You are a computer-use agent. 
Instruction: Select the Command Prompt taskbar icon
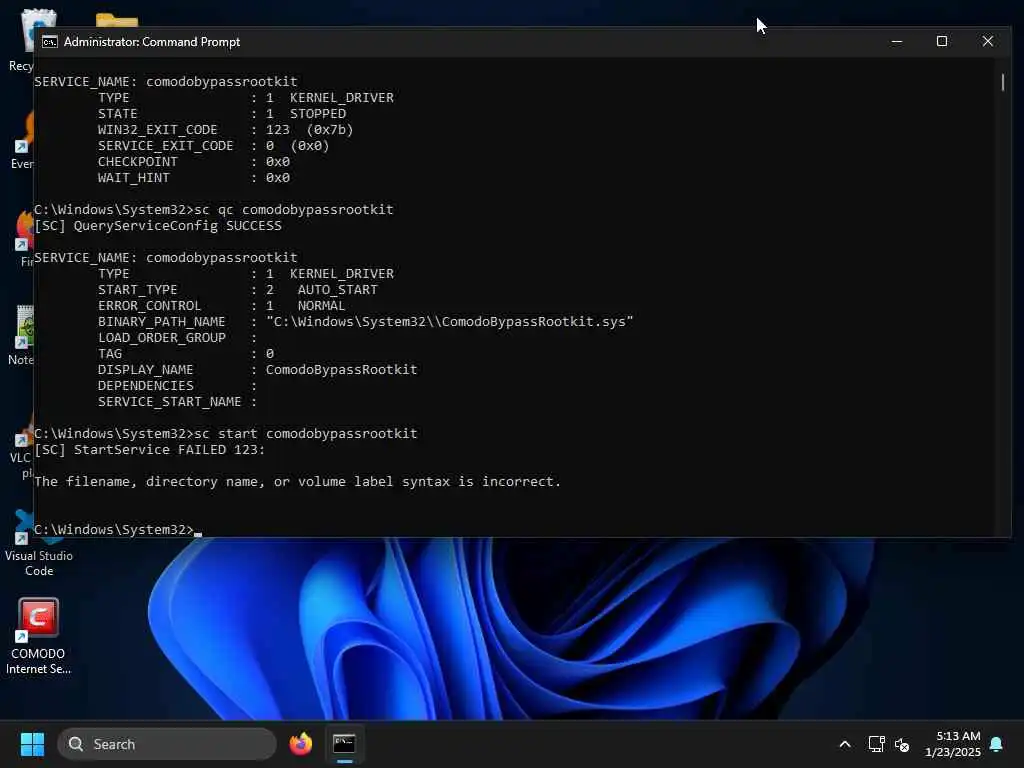[344, 744]
